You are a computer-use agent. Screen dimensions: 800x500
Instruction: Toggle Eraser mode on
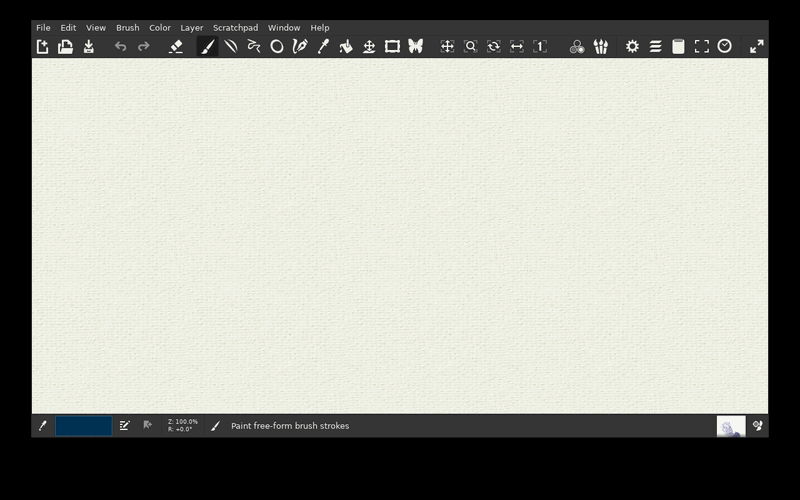(x=176, y=46)
